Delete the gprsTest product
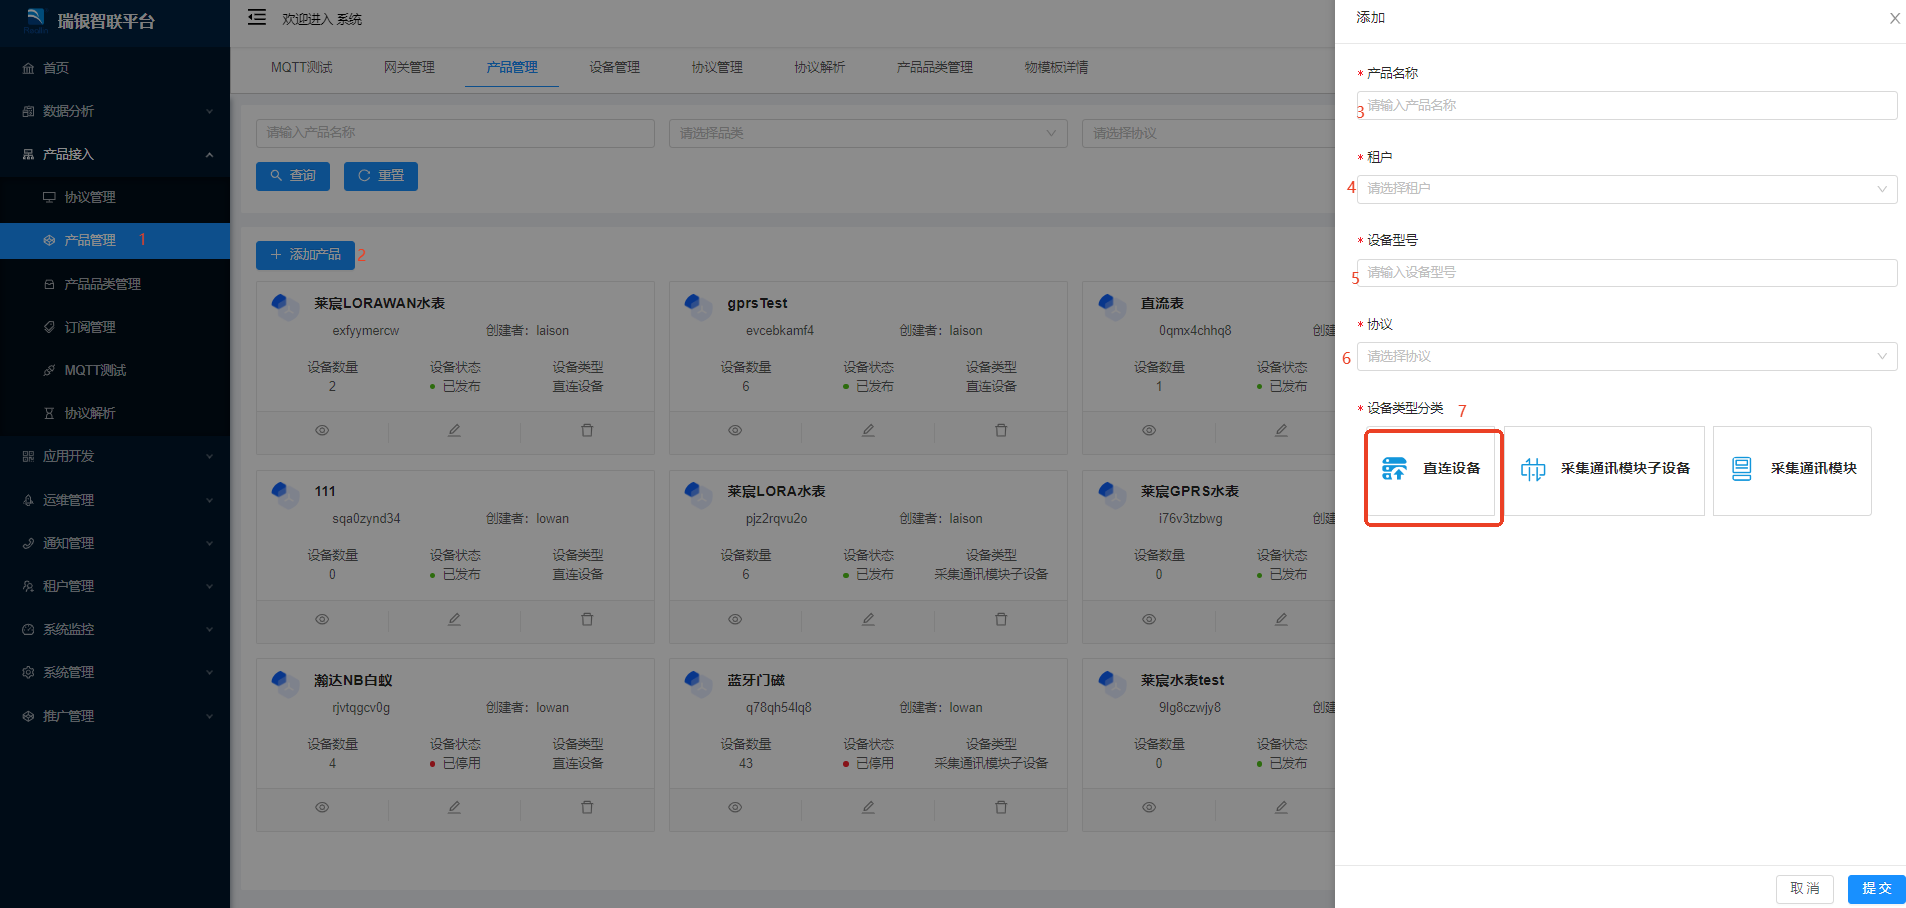Image resolution: width=1906 pixels, height=908 pixels. (x=1001, y=430)
